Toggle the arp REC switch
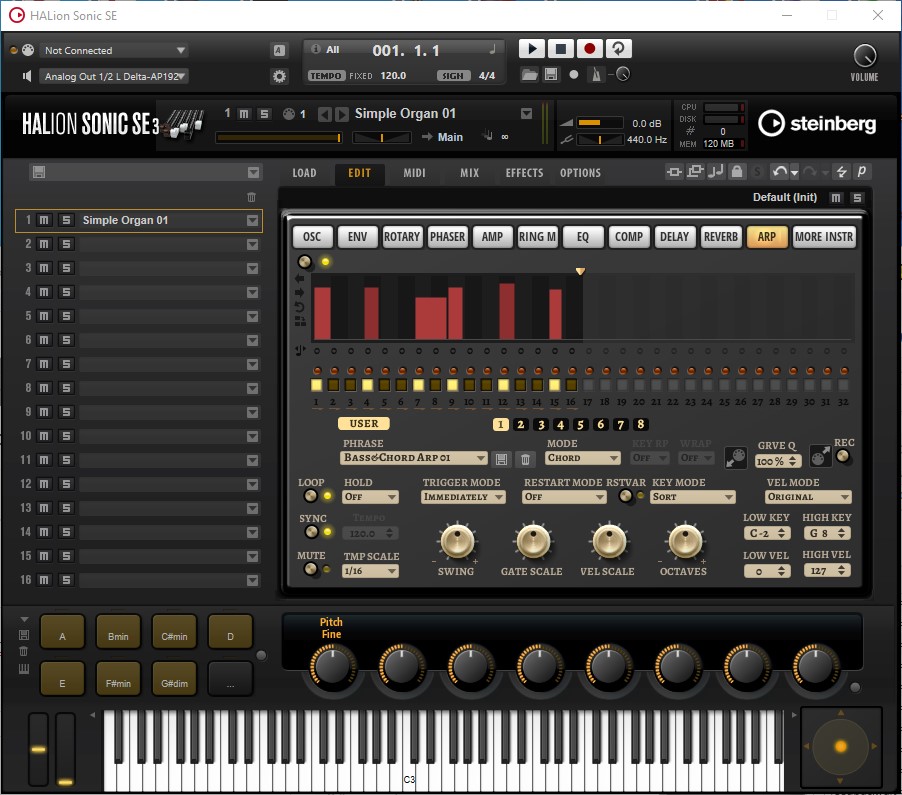 point(843,456)
